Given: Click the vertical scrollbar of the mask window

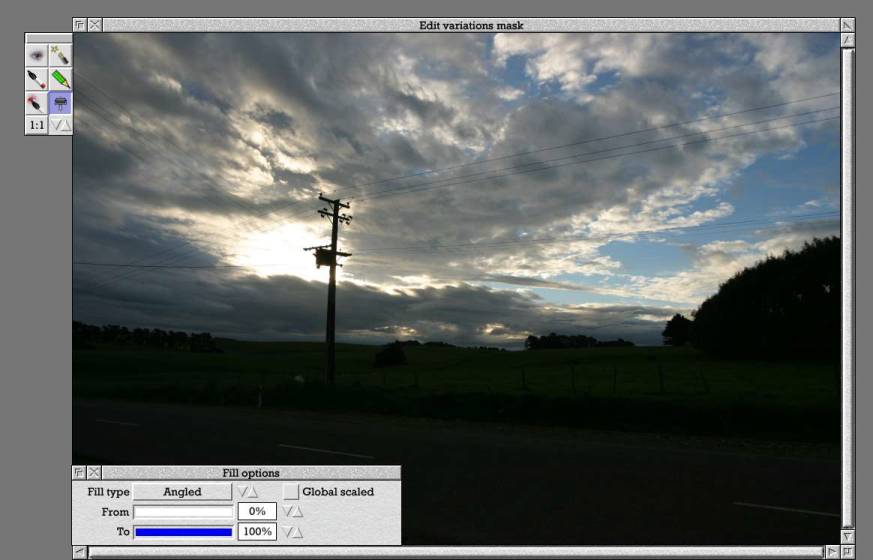Looking at the screenshot, I should pyautogui.click(x=847, y=288).
